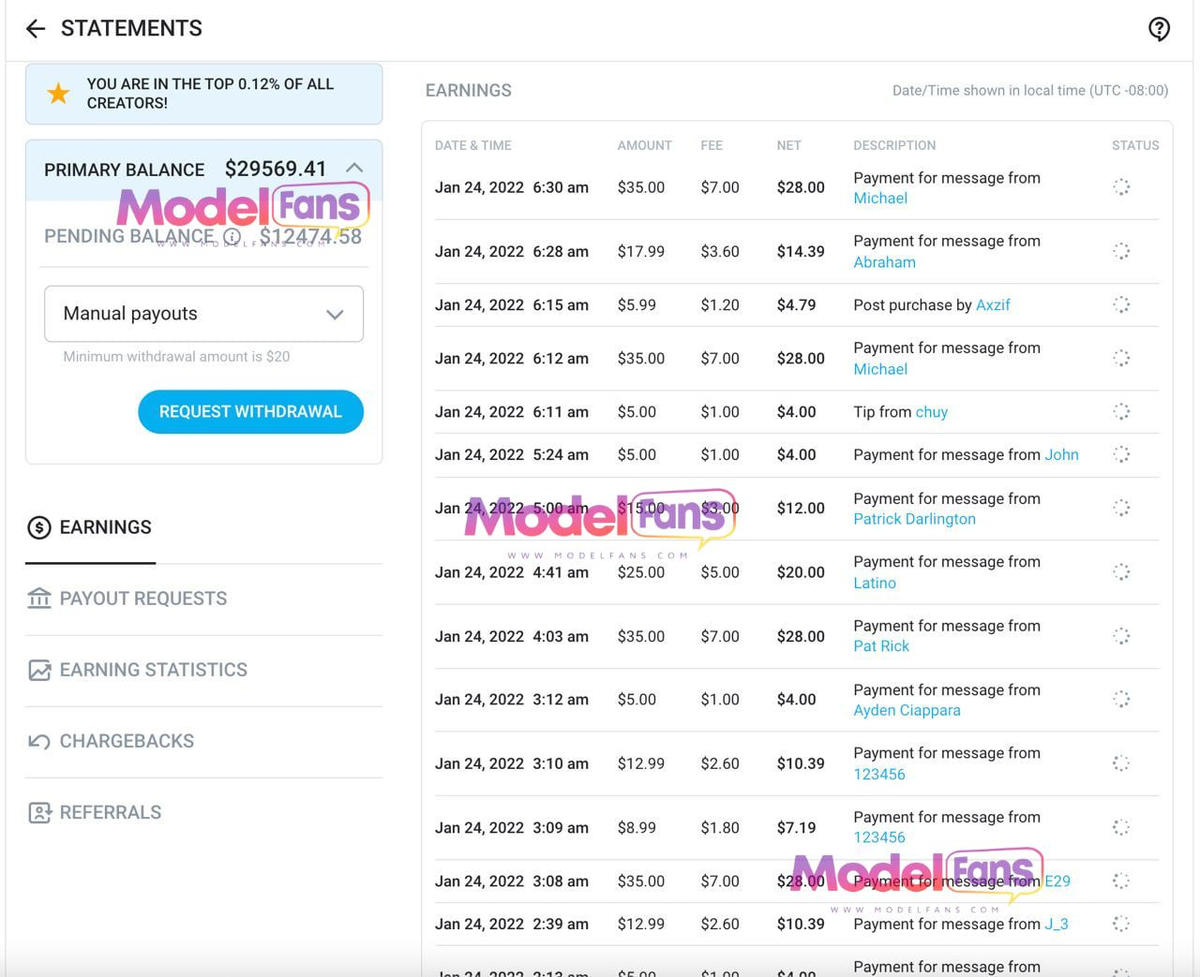Click the Axzif post purchase link
The width and height of the screenshot is (1200, 977).
tap(993, 305)
